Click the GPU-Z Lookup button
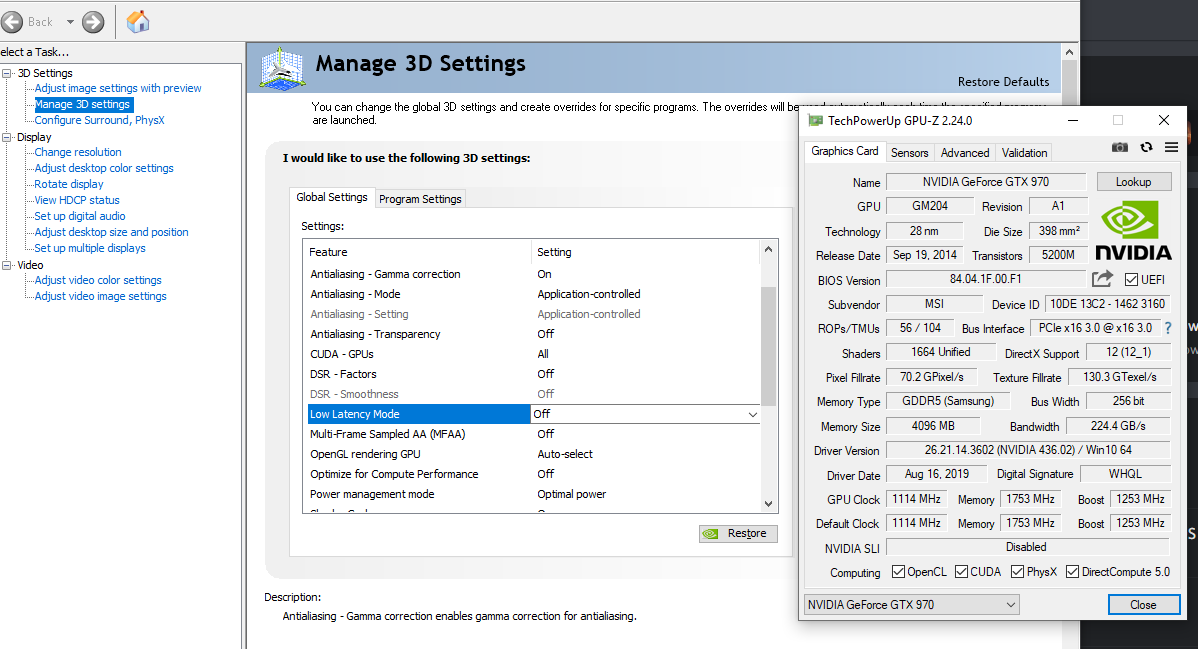The width and height of the screenshot is (1198, 649). 1134,182
